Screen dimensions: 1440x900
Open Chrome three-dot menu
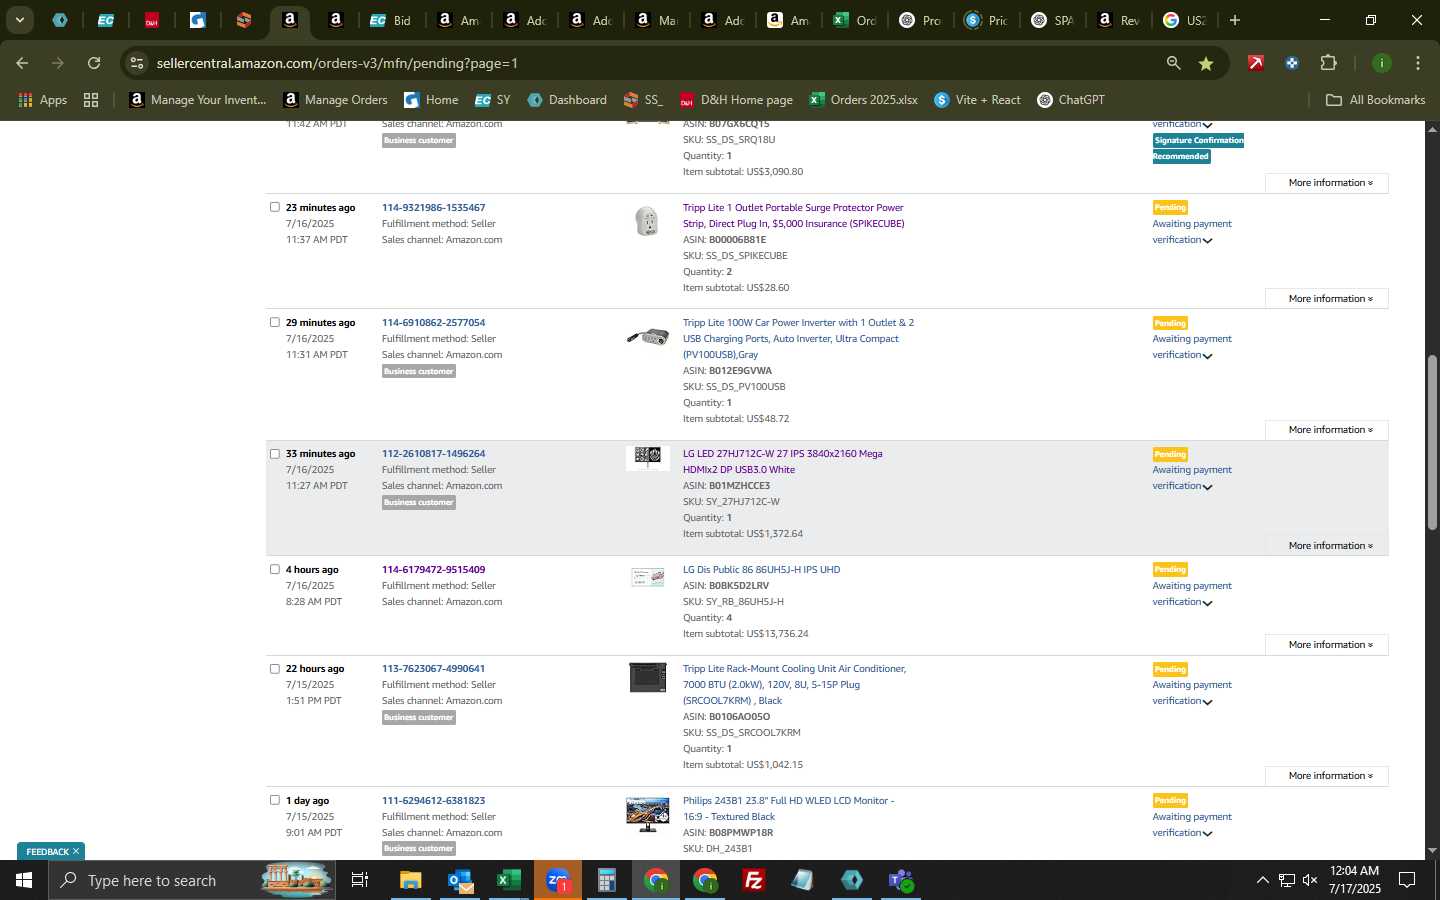1417,63
